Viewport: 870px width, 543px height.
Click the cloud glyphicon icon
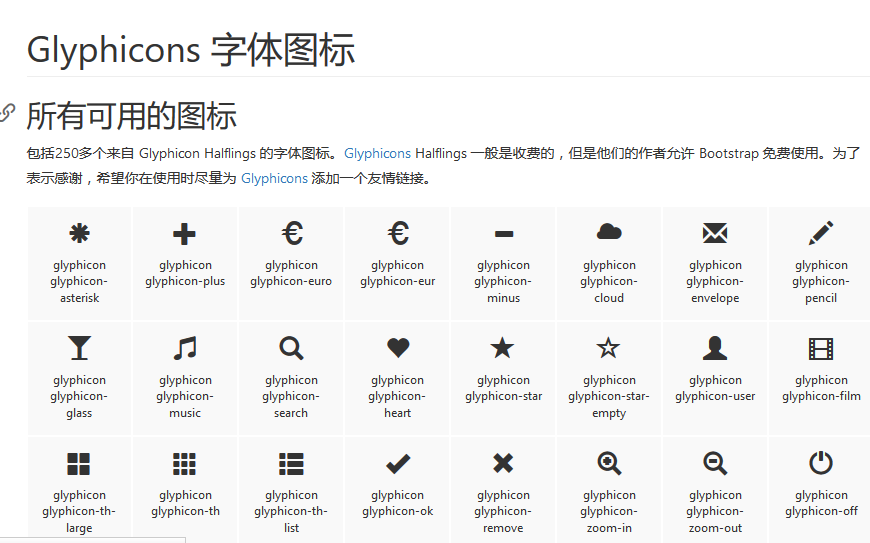[609, 232]
